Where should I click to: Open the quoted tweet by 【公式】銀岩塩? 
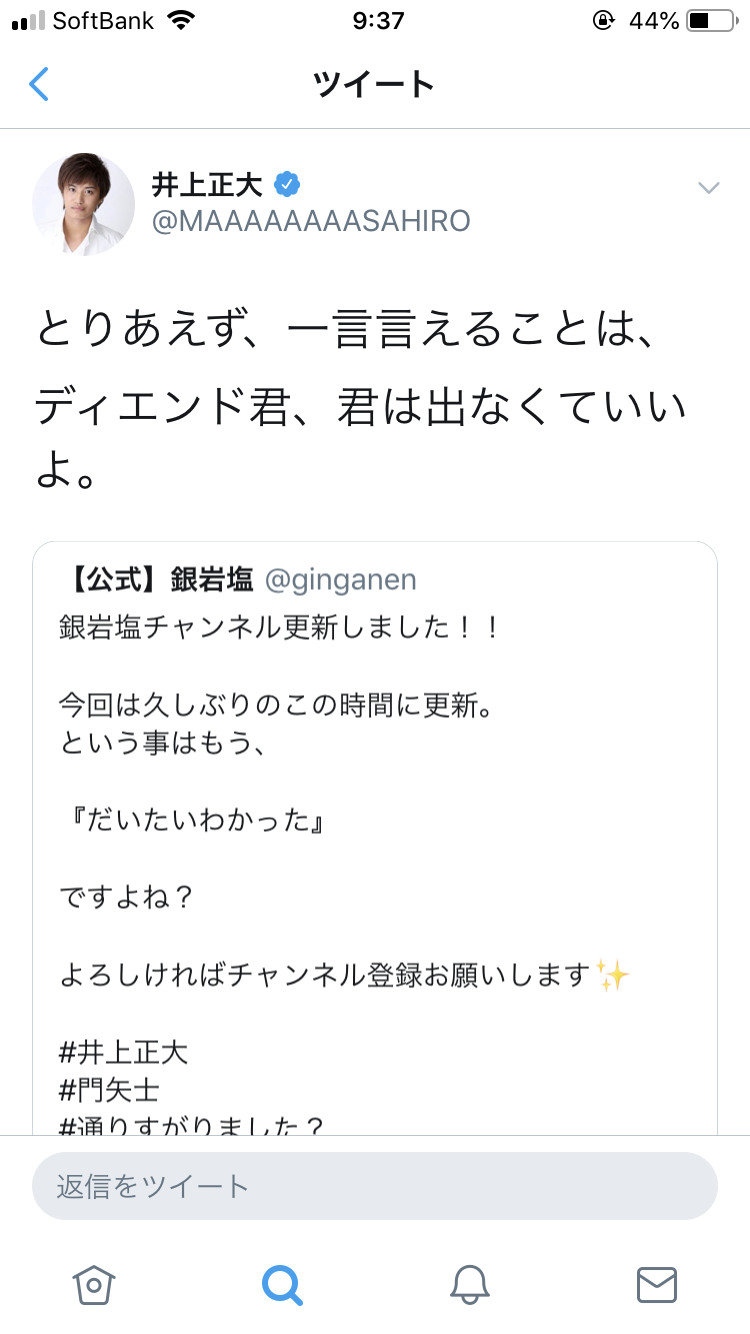coord(375,800)
